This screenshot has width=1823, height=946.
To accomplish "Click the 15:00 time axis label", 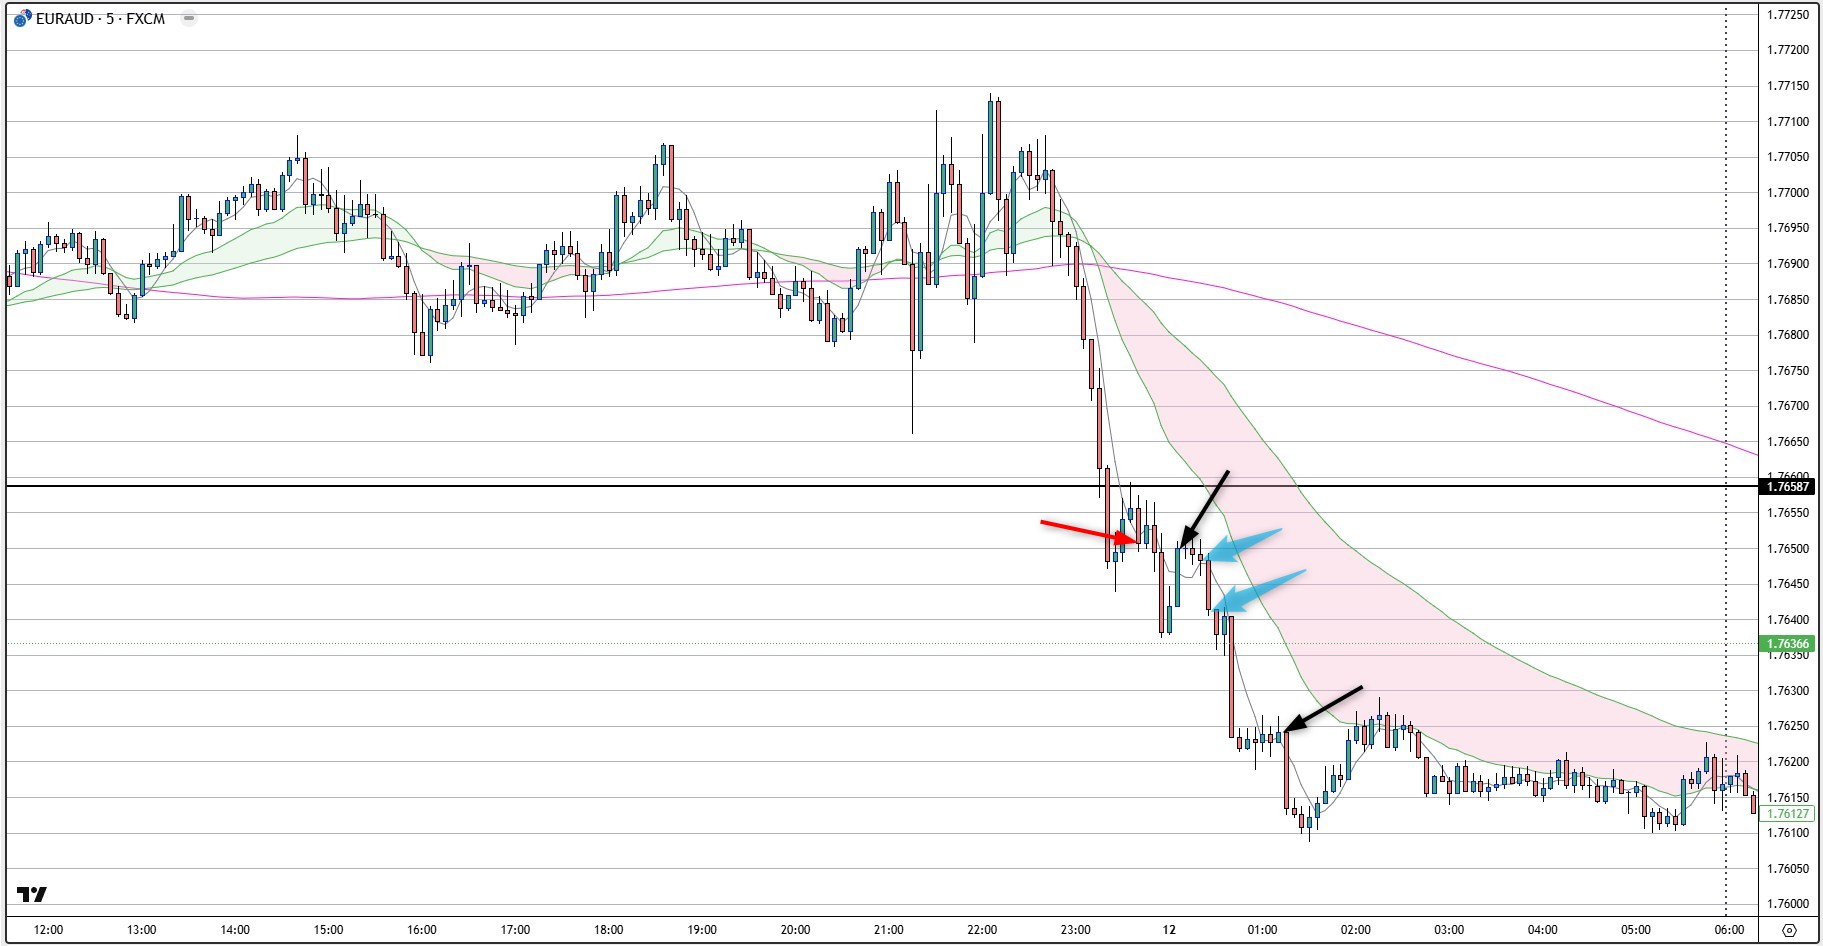I will (x=328, y=930).
